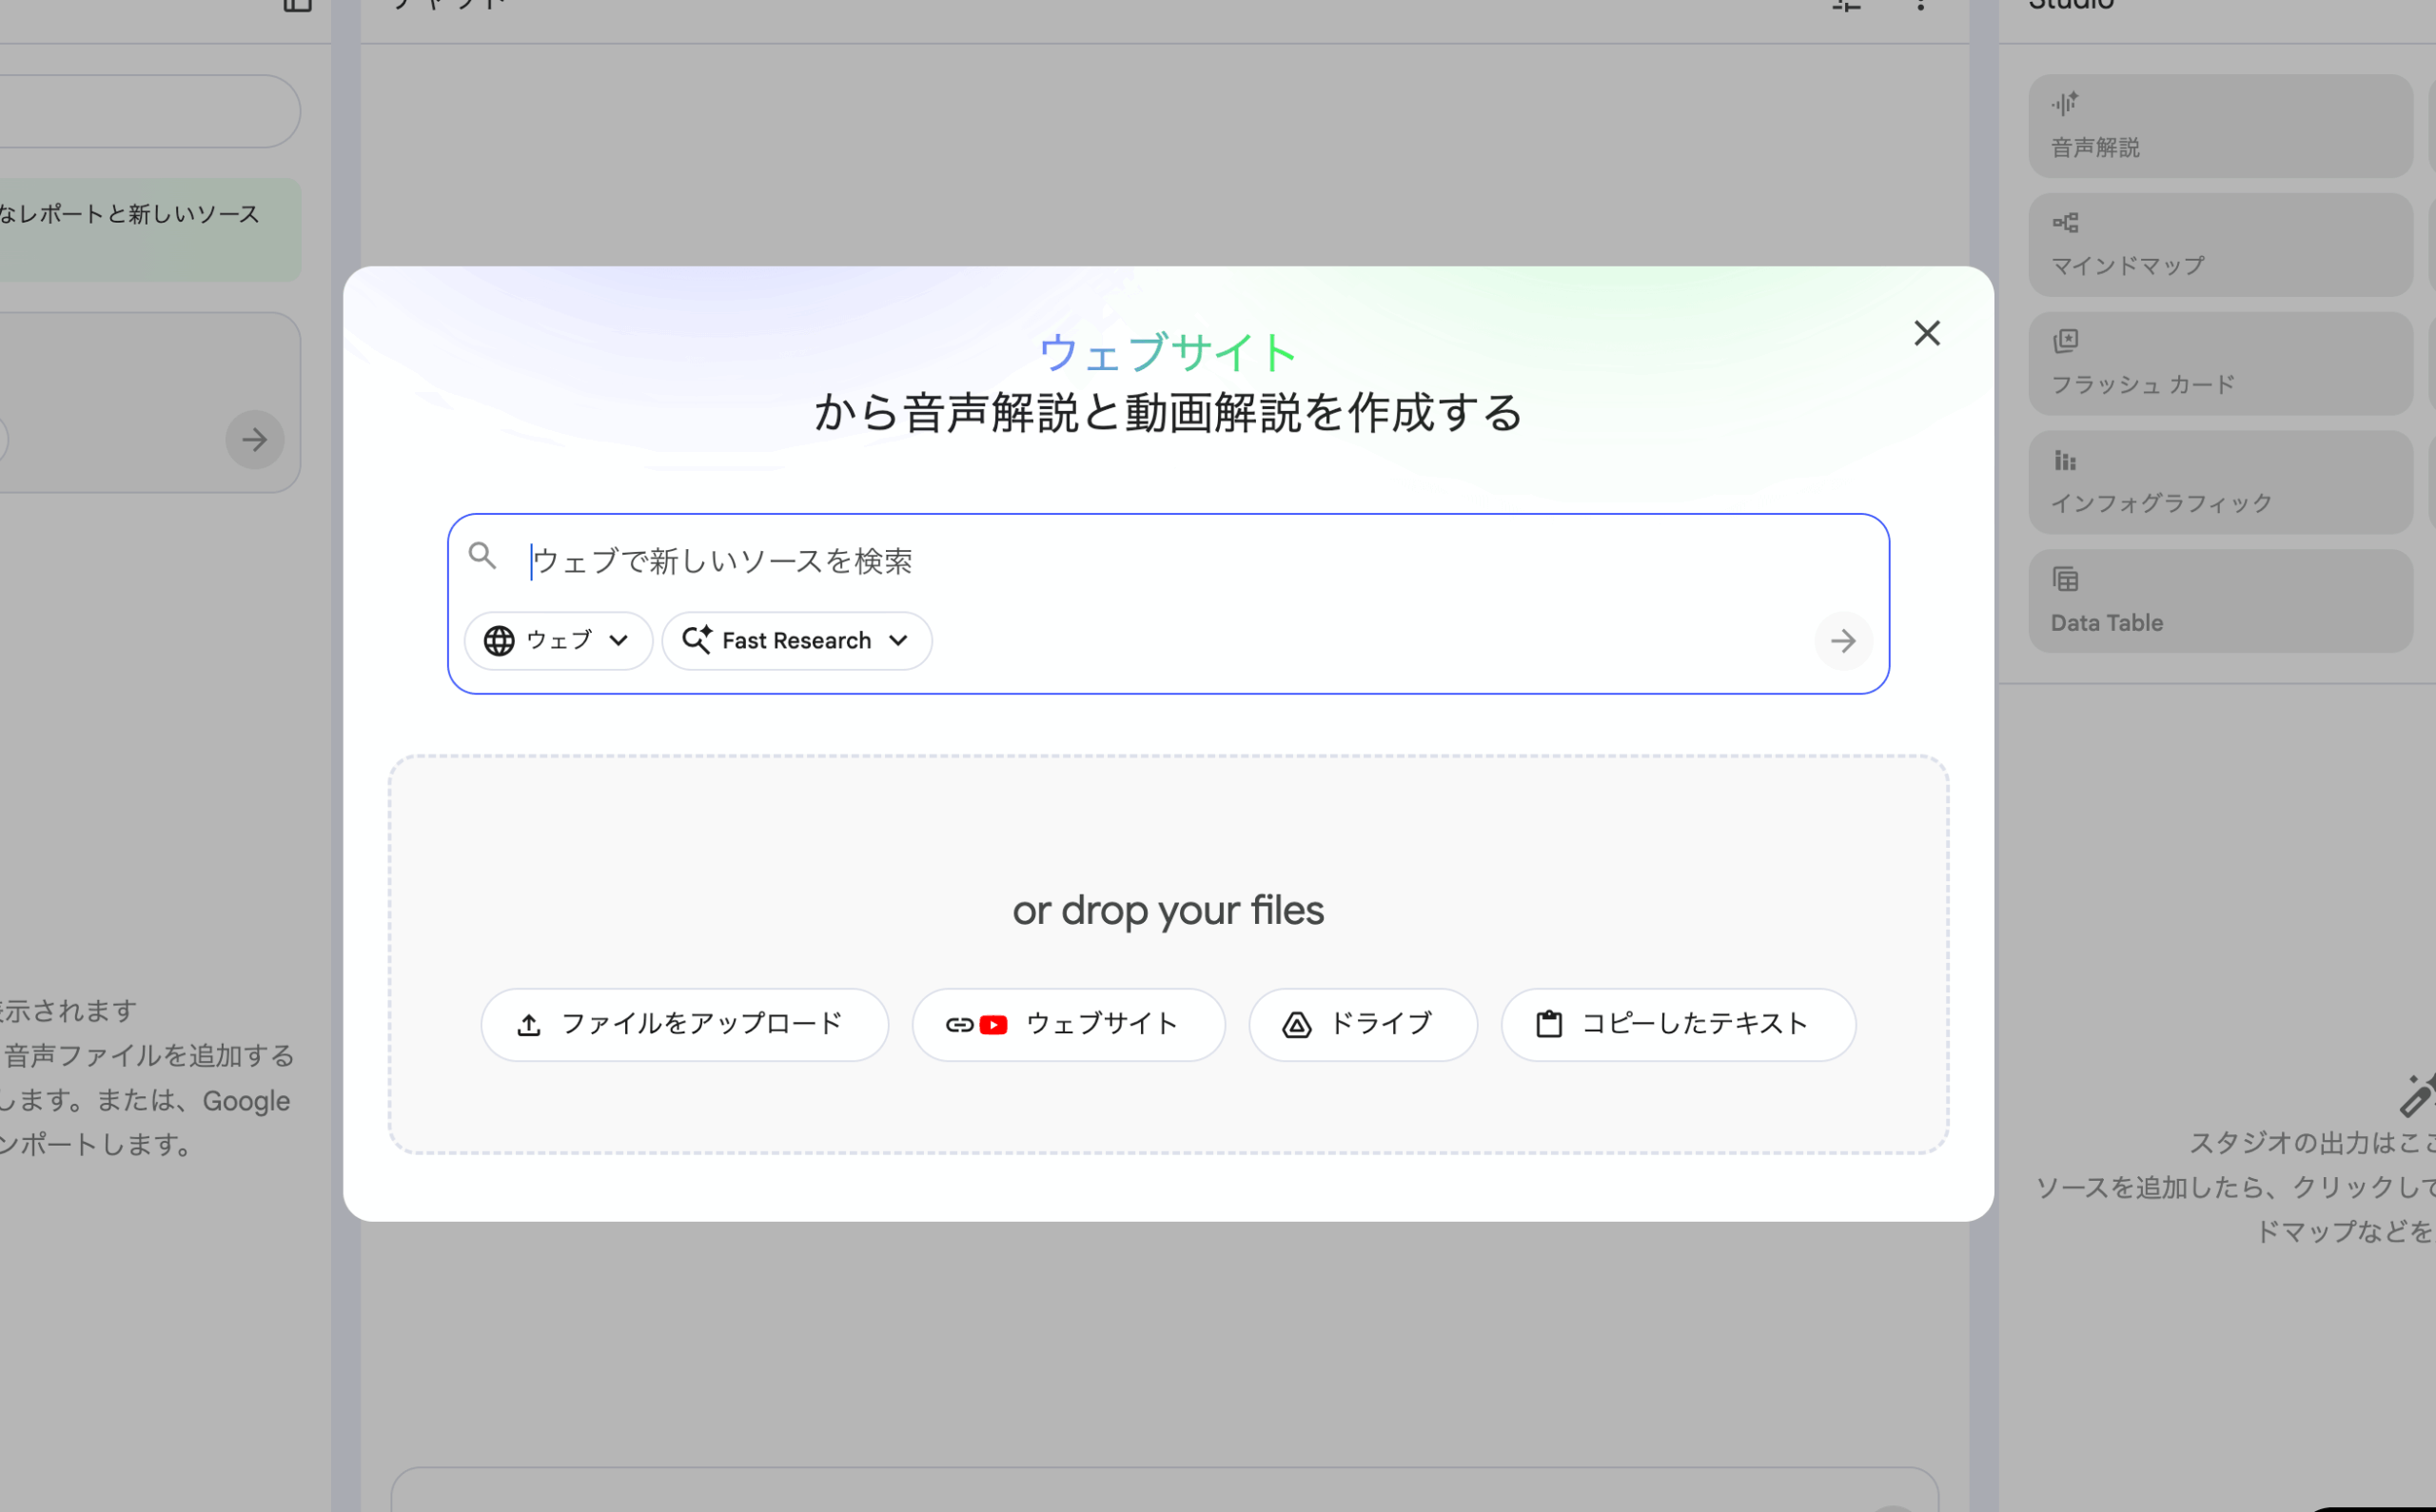Click the Drive triangle icon on ドライブ button

[x=1296, y=1024]
